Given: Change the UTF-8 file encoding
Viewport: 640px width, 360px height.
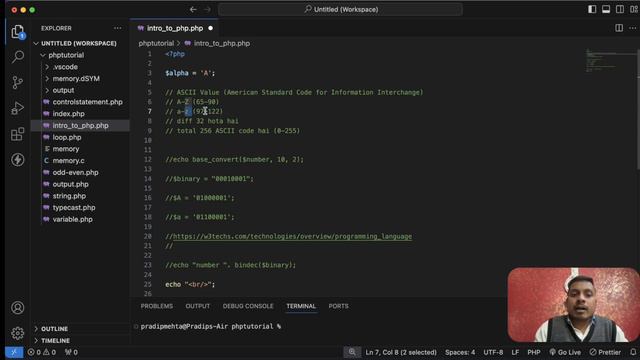Looking at the screenshot, I should (x=493, y=352).
